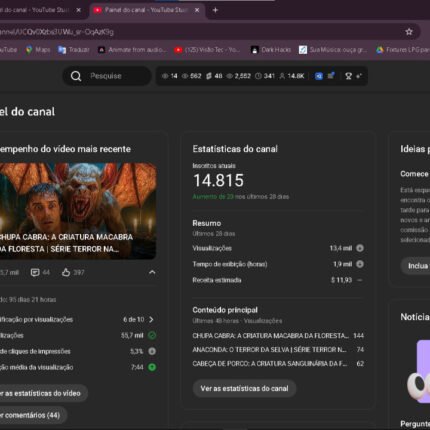Open the (125) Visão Tec YouTube bookmark

point(207,50)
